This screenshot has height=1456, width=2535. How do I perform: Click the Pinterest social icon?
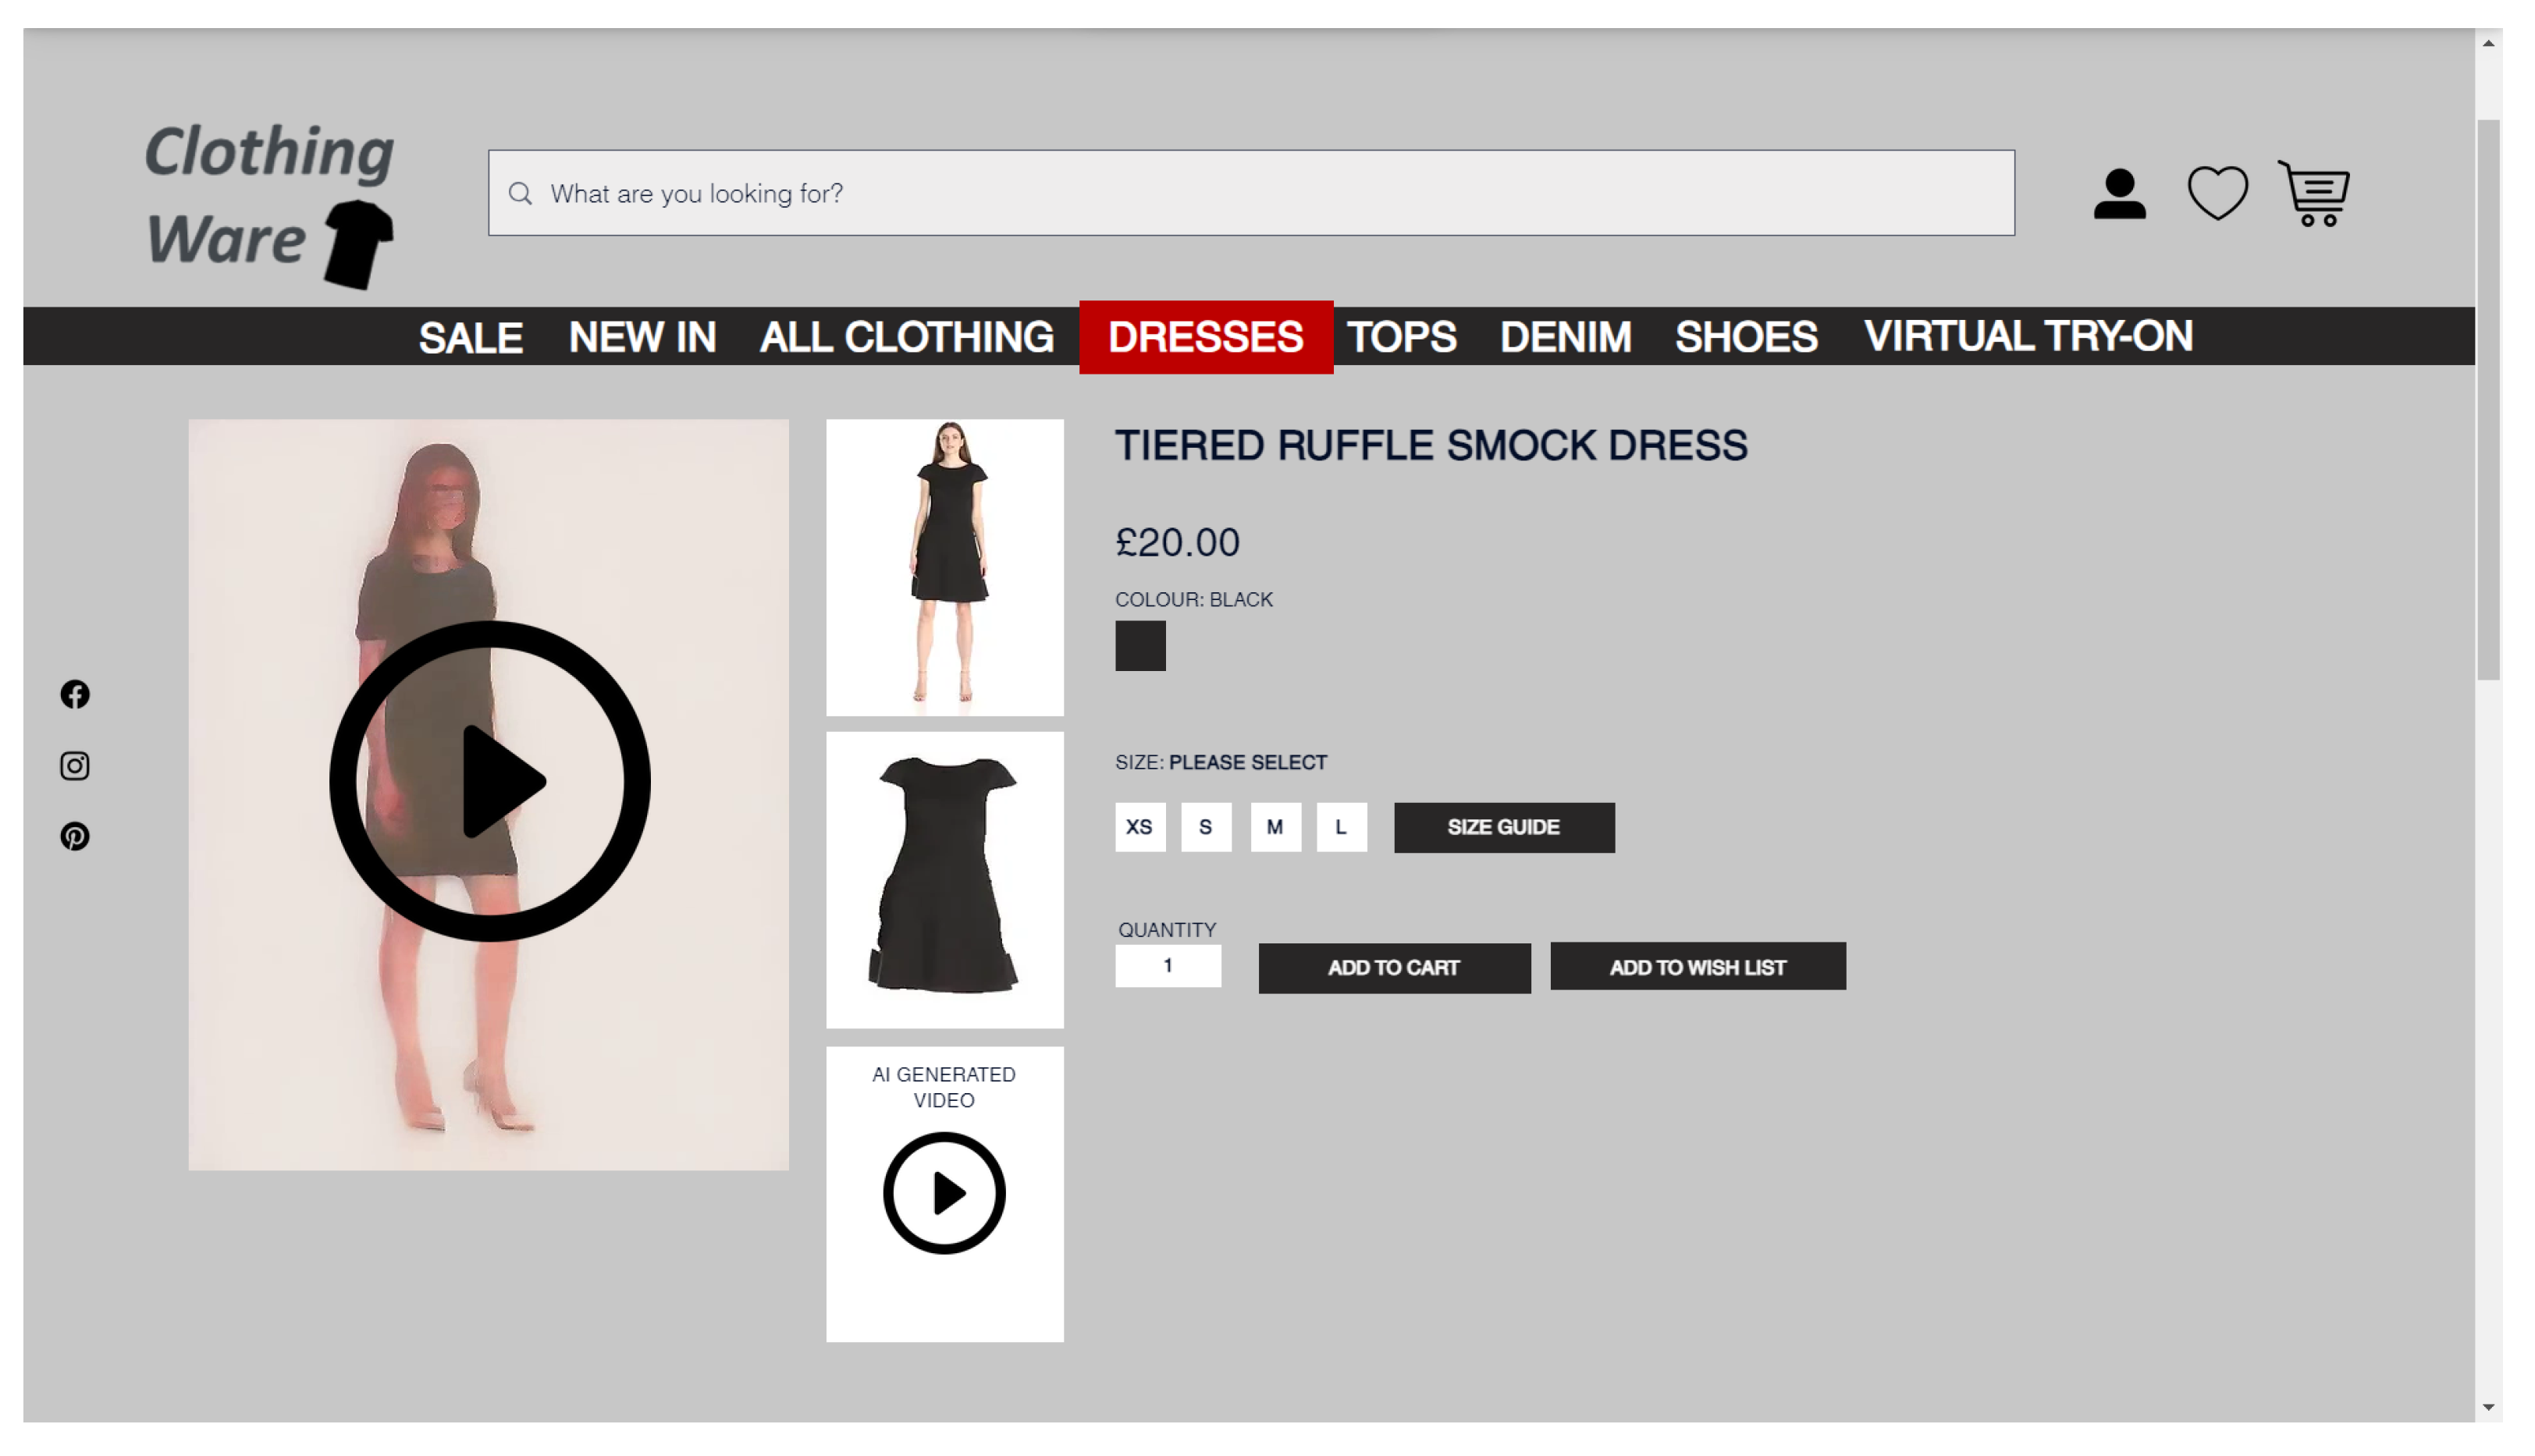(75, 836)
